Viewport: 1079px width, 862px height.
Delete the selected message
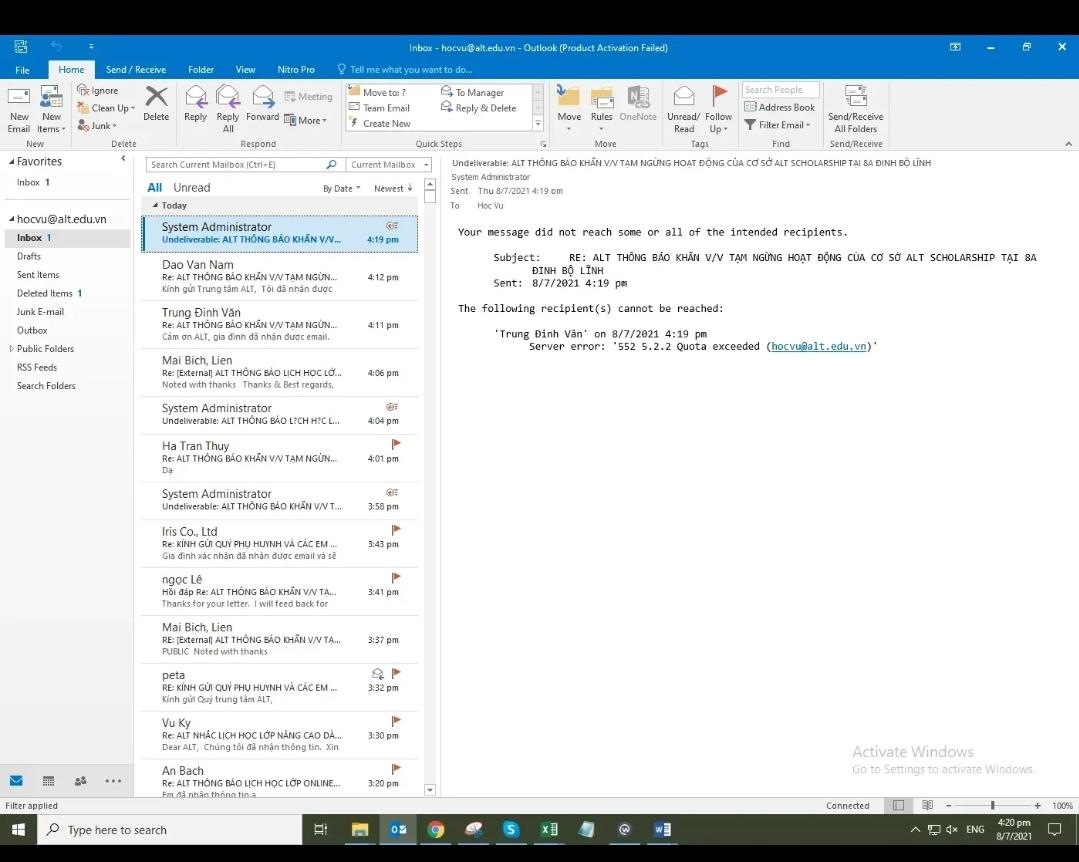tap(156, 103)
